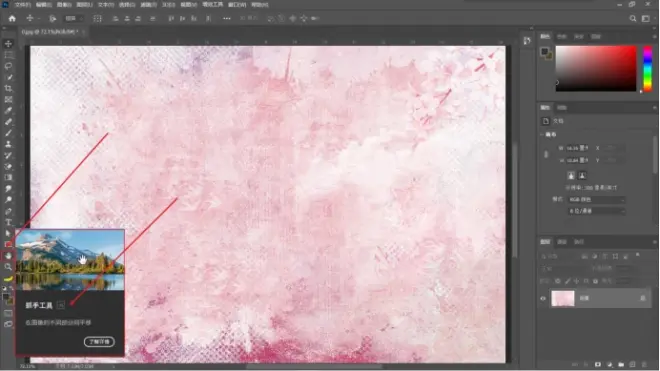Click the canvas width W input field

[577, 148]
